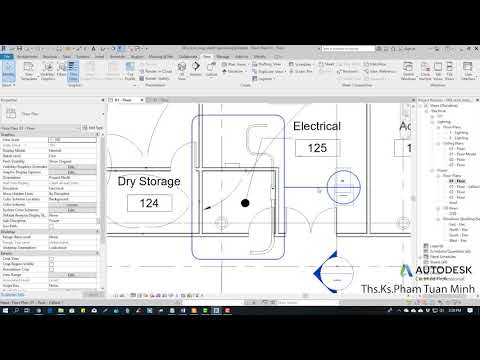
Task: Open the Windows Start menu
Action: (x=5, y=310)
